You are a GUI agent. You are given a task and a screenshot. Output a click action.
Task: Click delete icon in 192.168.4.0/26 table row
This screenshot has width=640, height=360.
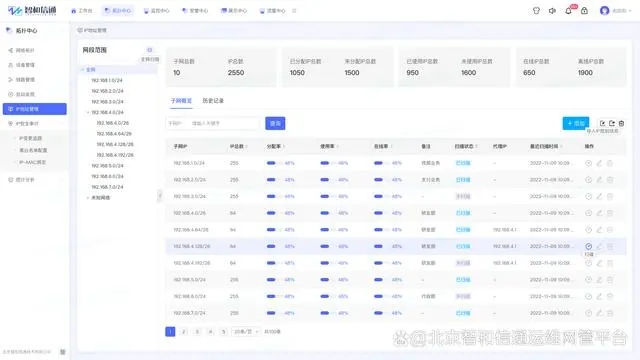(x=610, y=213)
